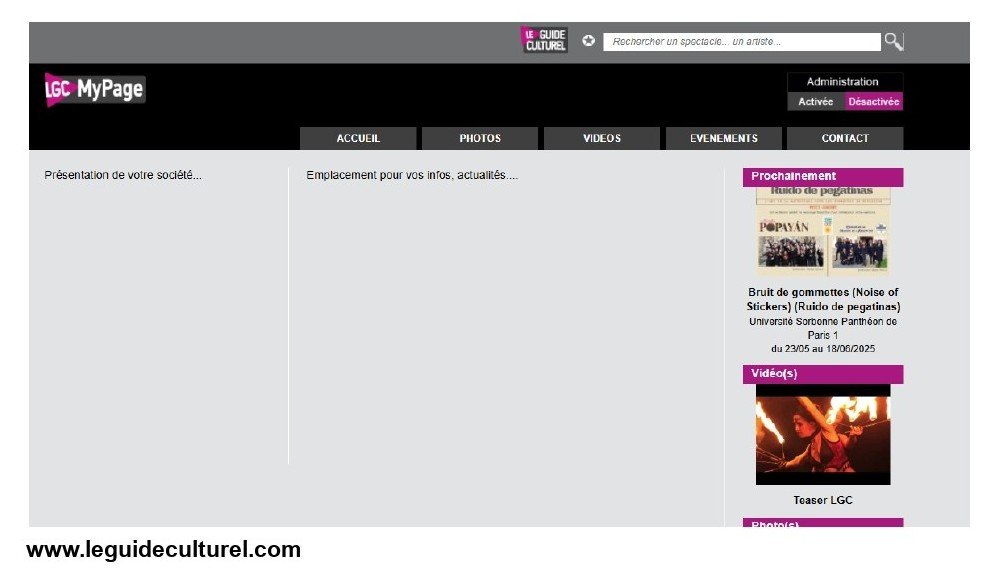Click 'Université Sorbonne Panthéon de Paris 1' text

[823, 328]
